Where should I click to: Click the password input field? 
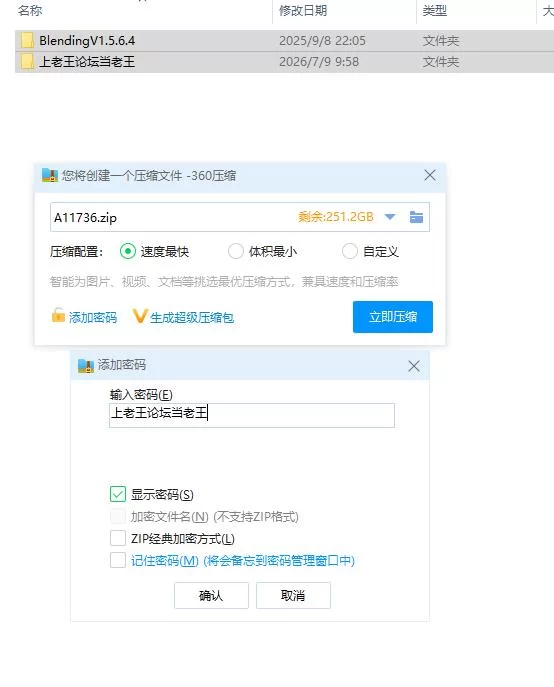coord(252,415)
